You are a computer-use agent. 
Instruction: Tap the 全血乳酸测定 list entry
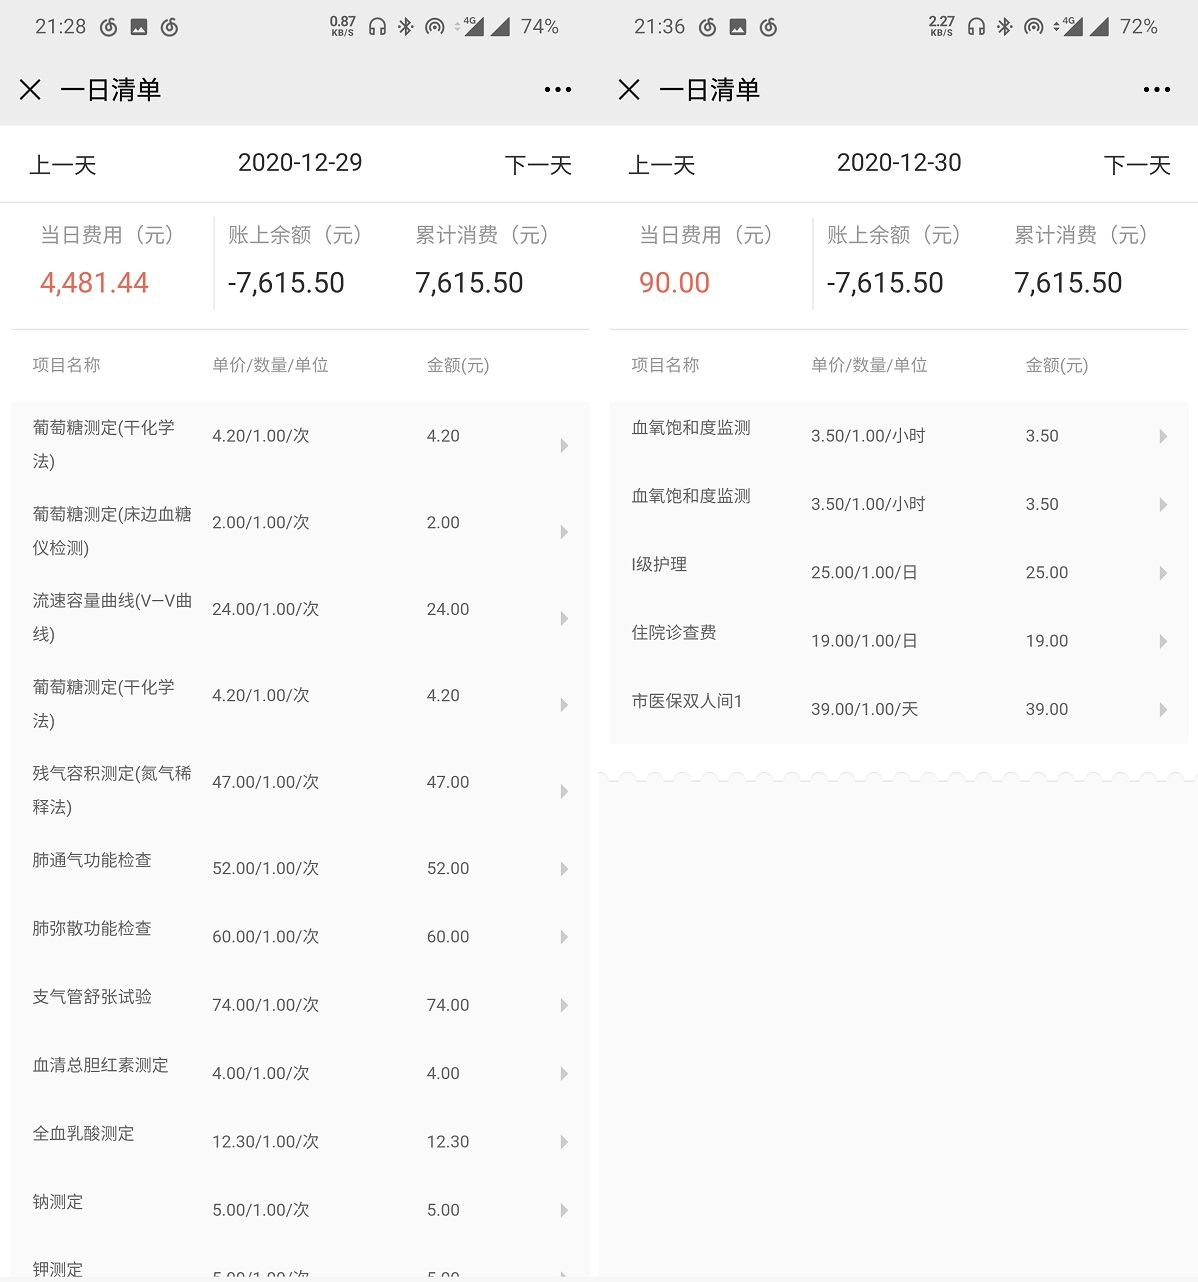tap(84, 1134)
